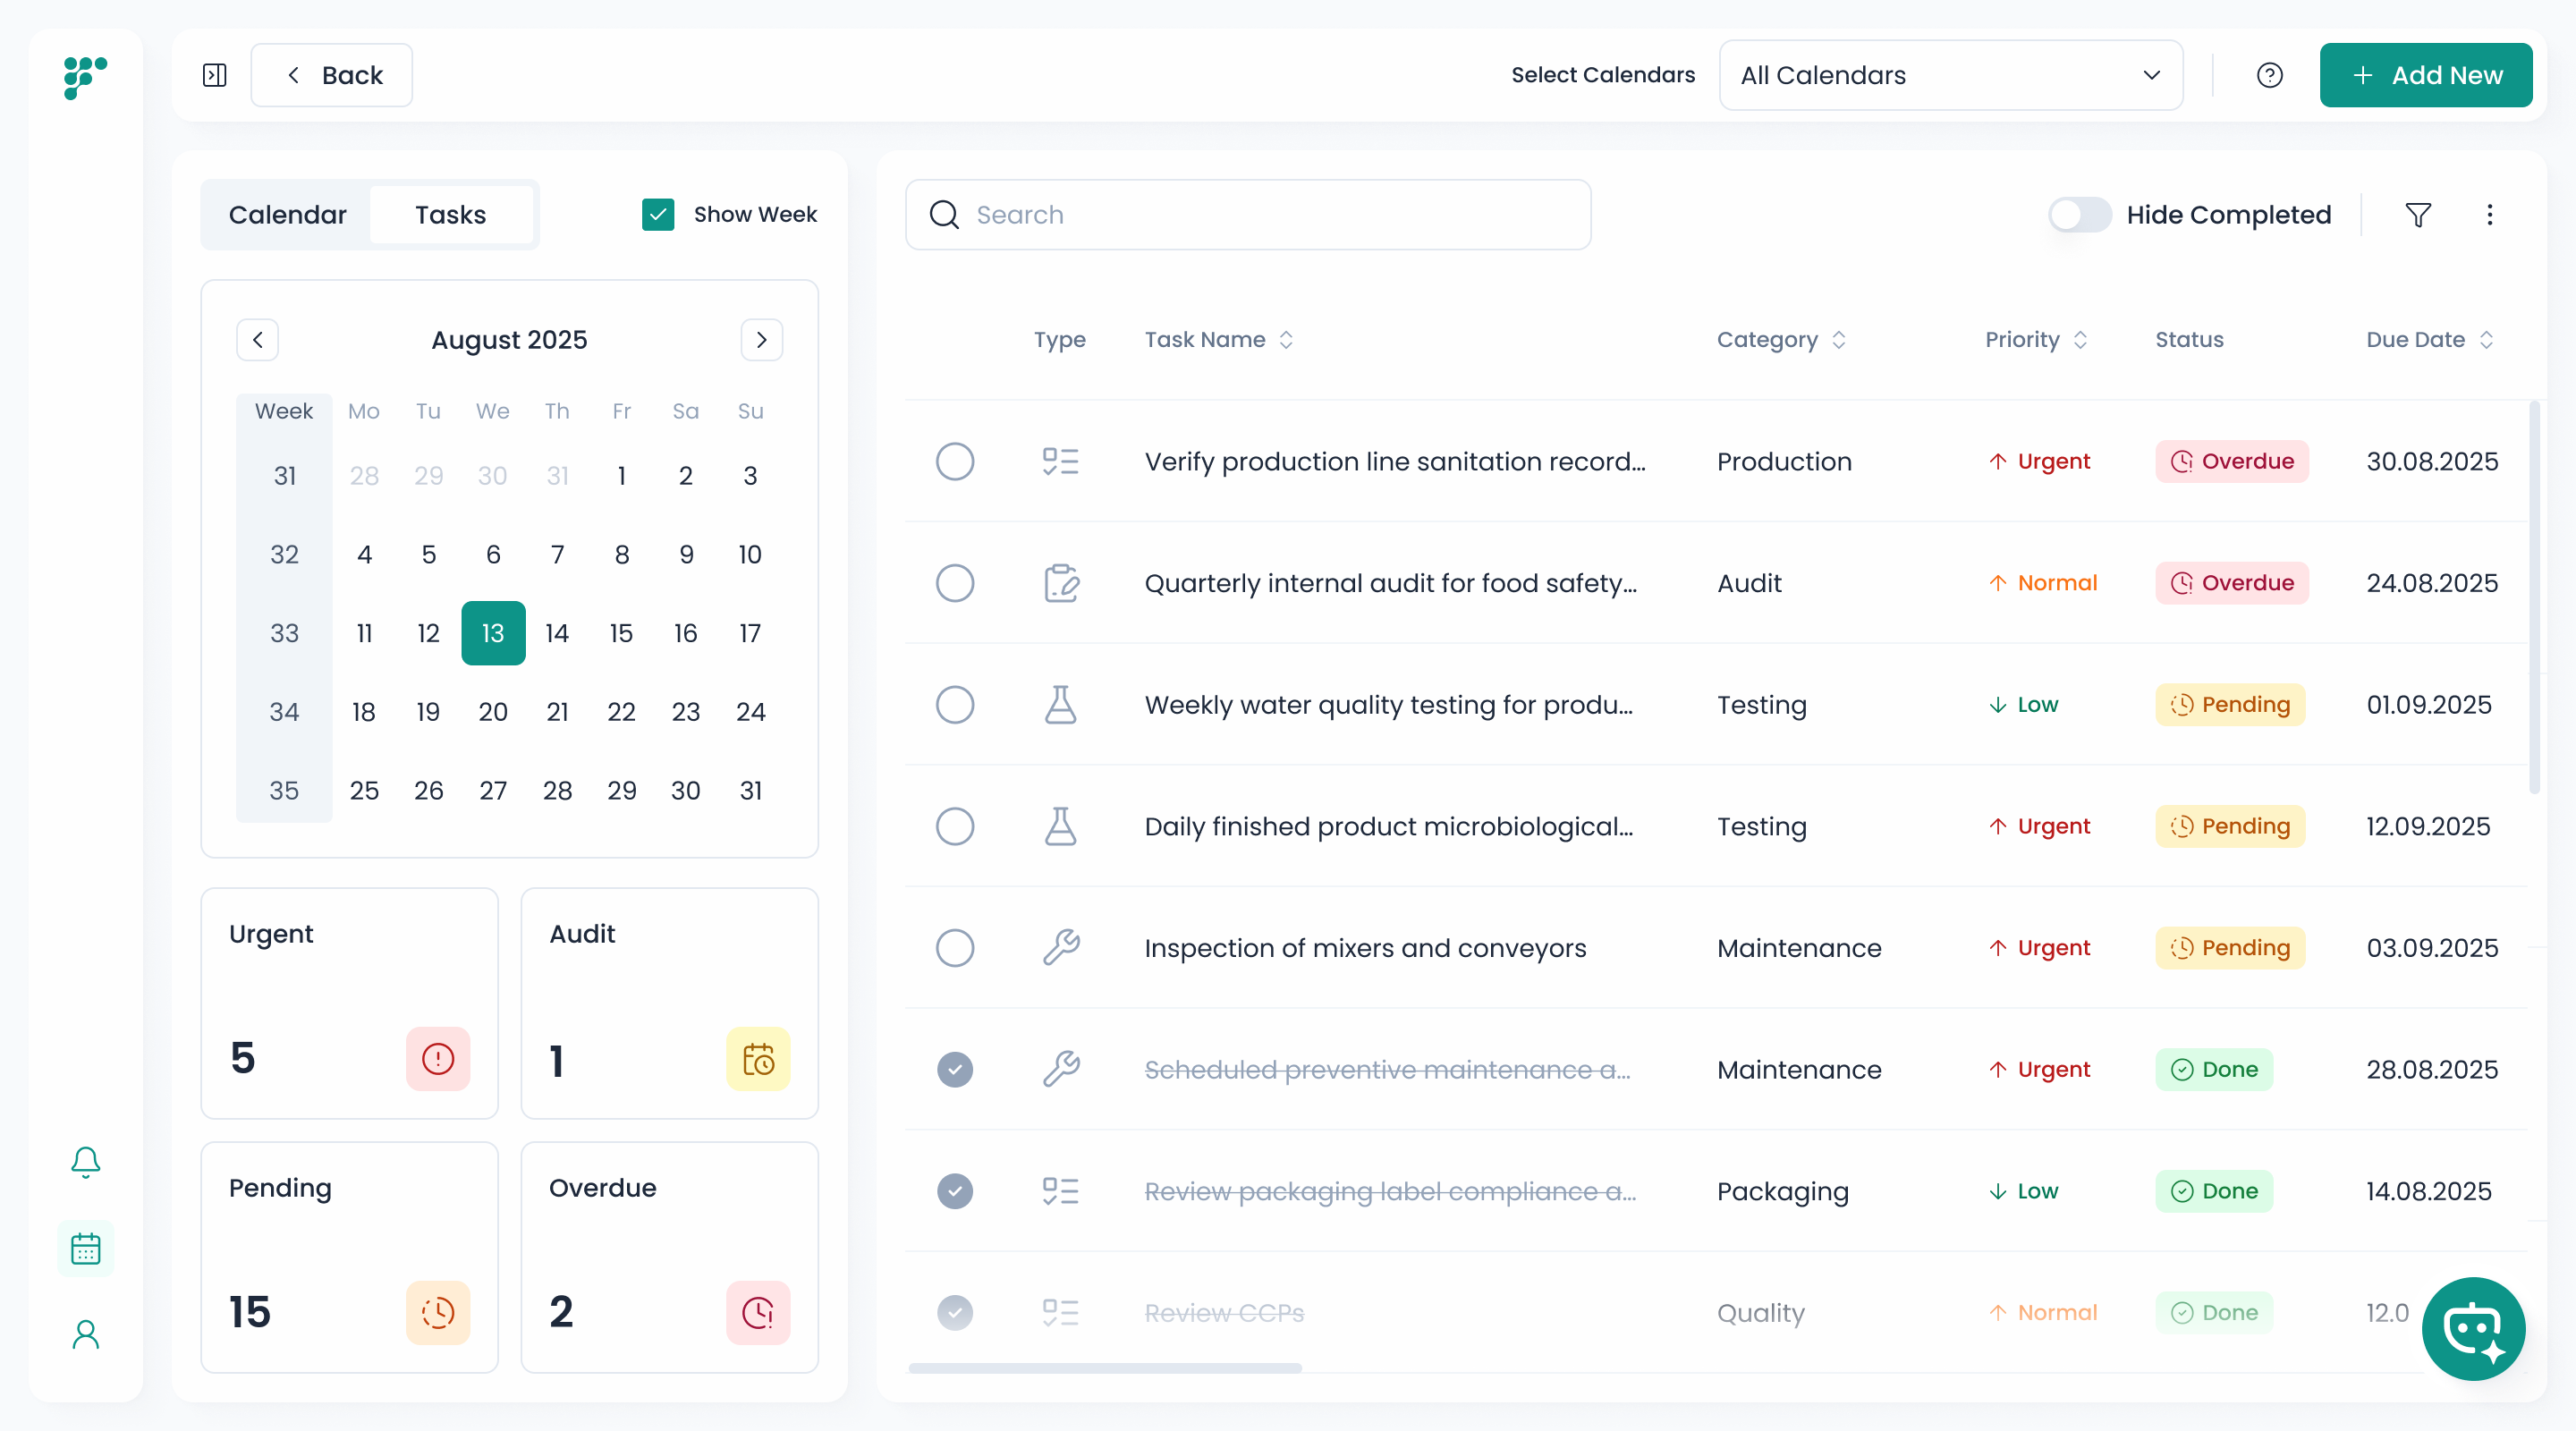Open the filter funnel icon
Viewport: 2576px width, 1431px height.
2417,214
